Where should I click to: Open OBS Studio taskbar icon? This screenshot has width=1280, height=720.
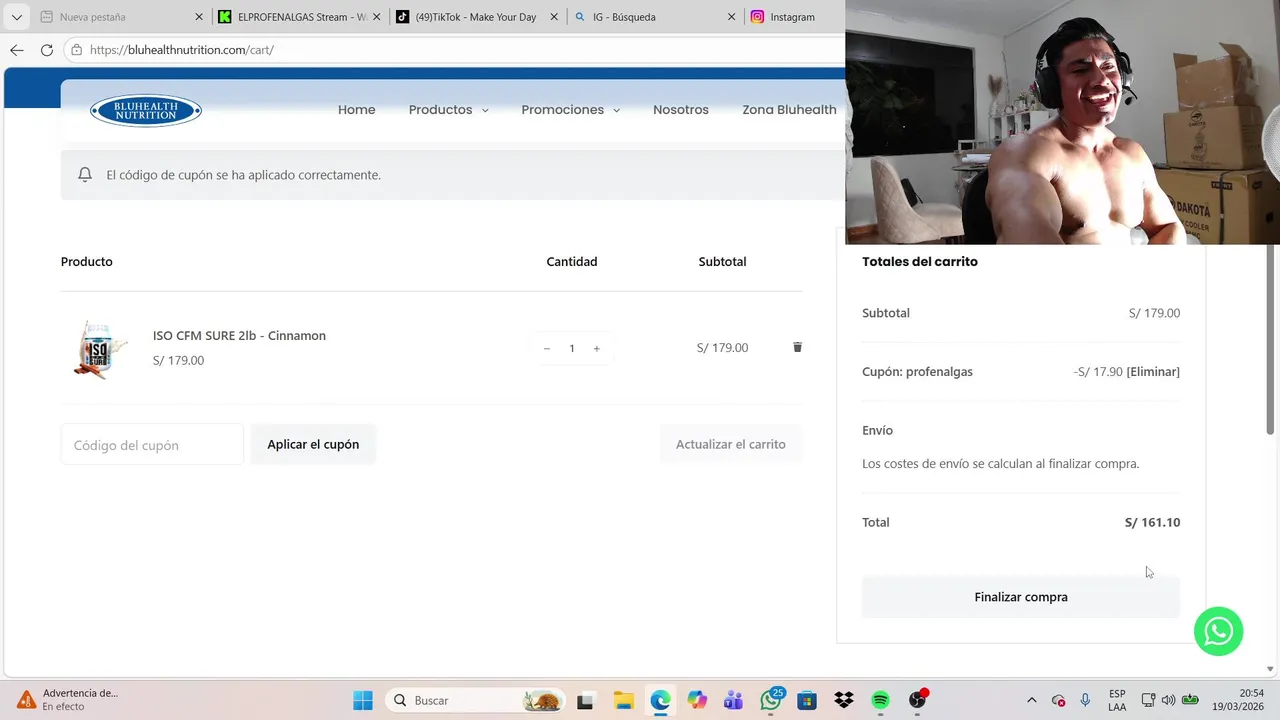(918, 700)
